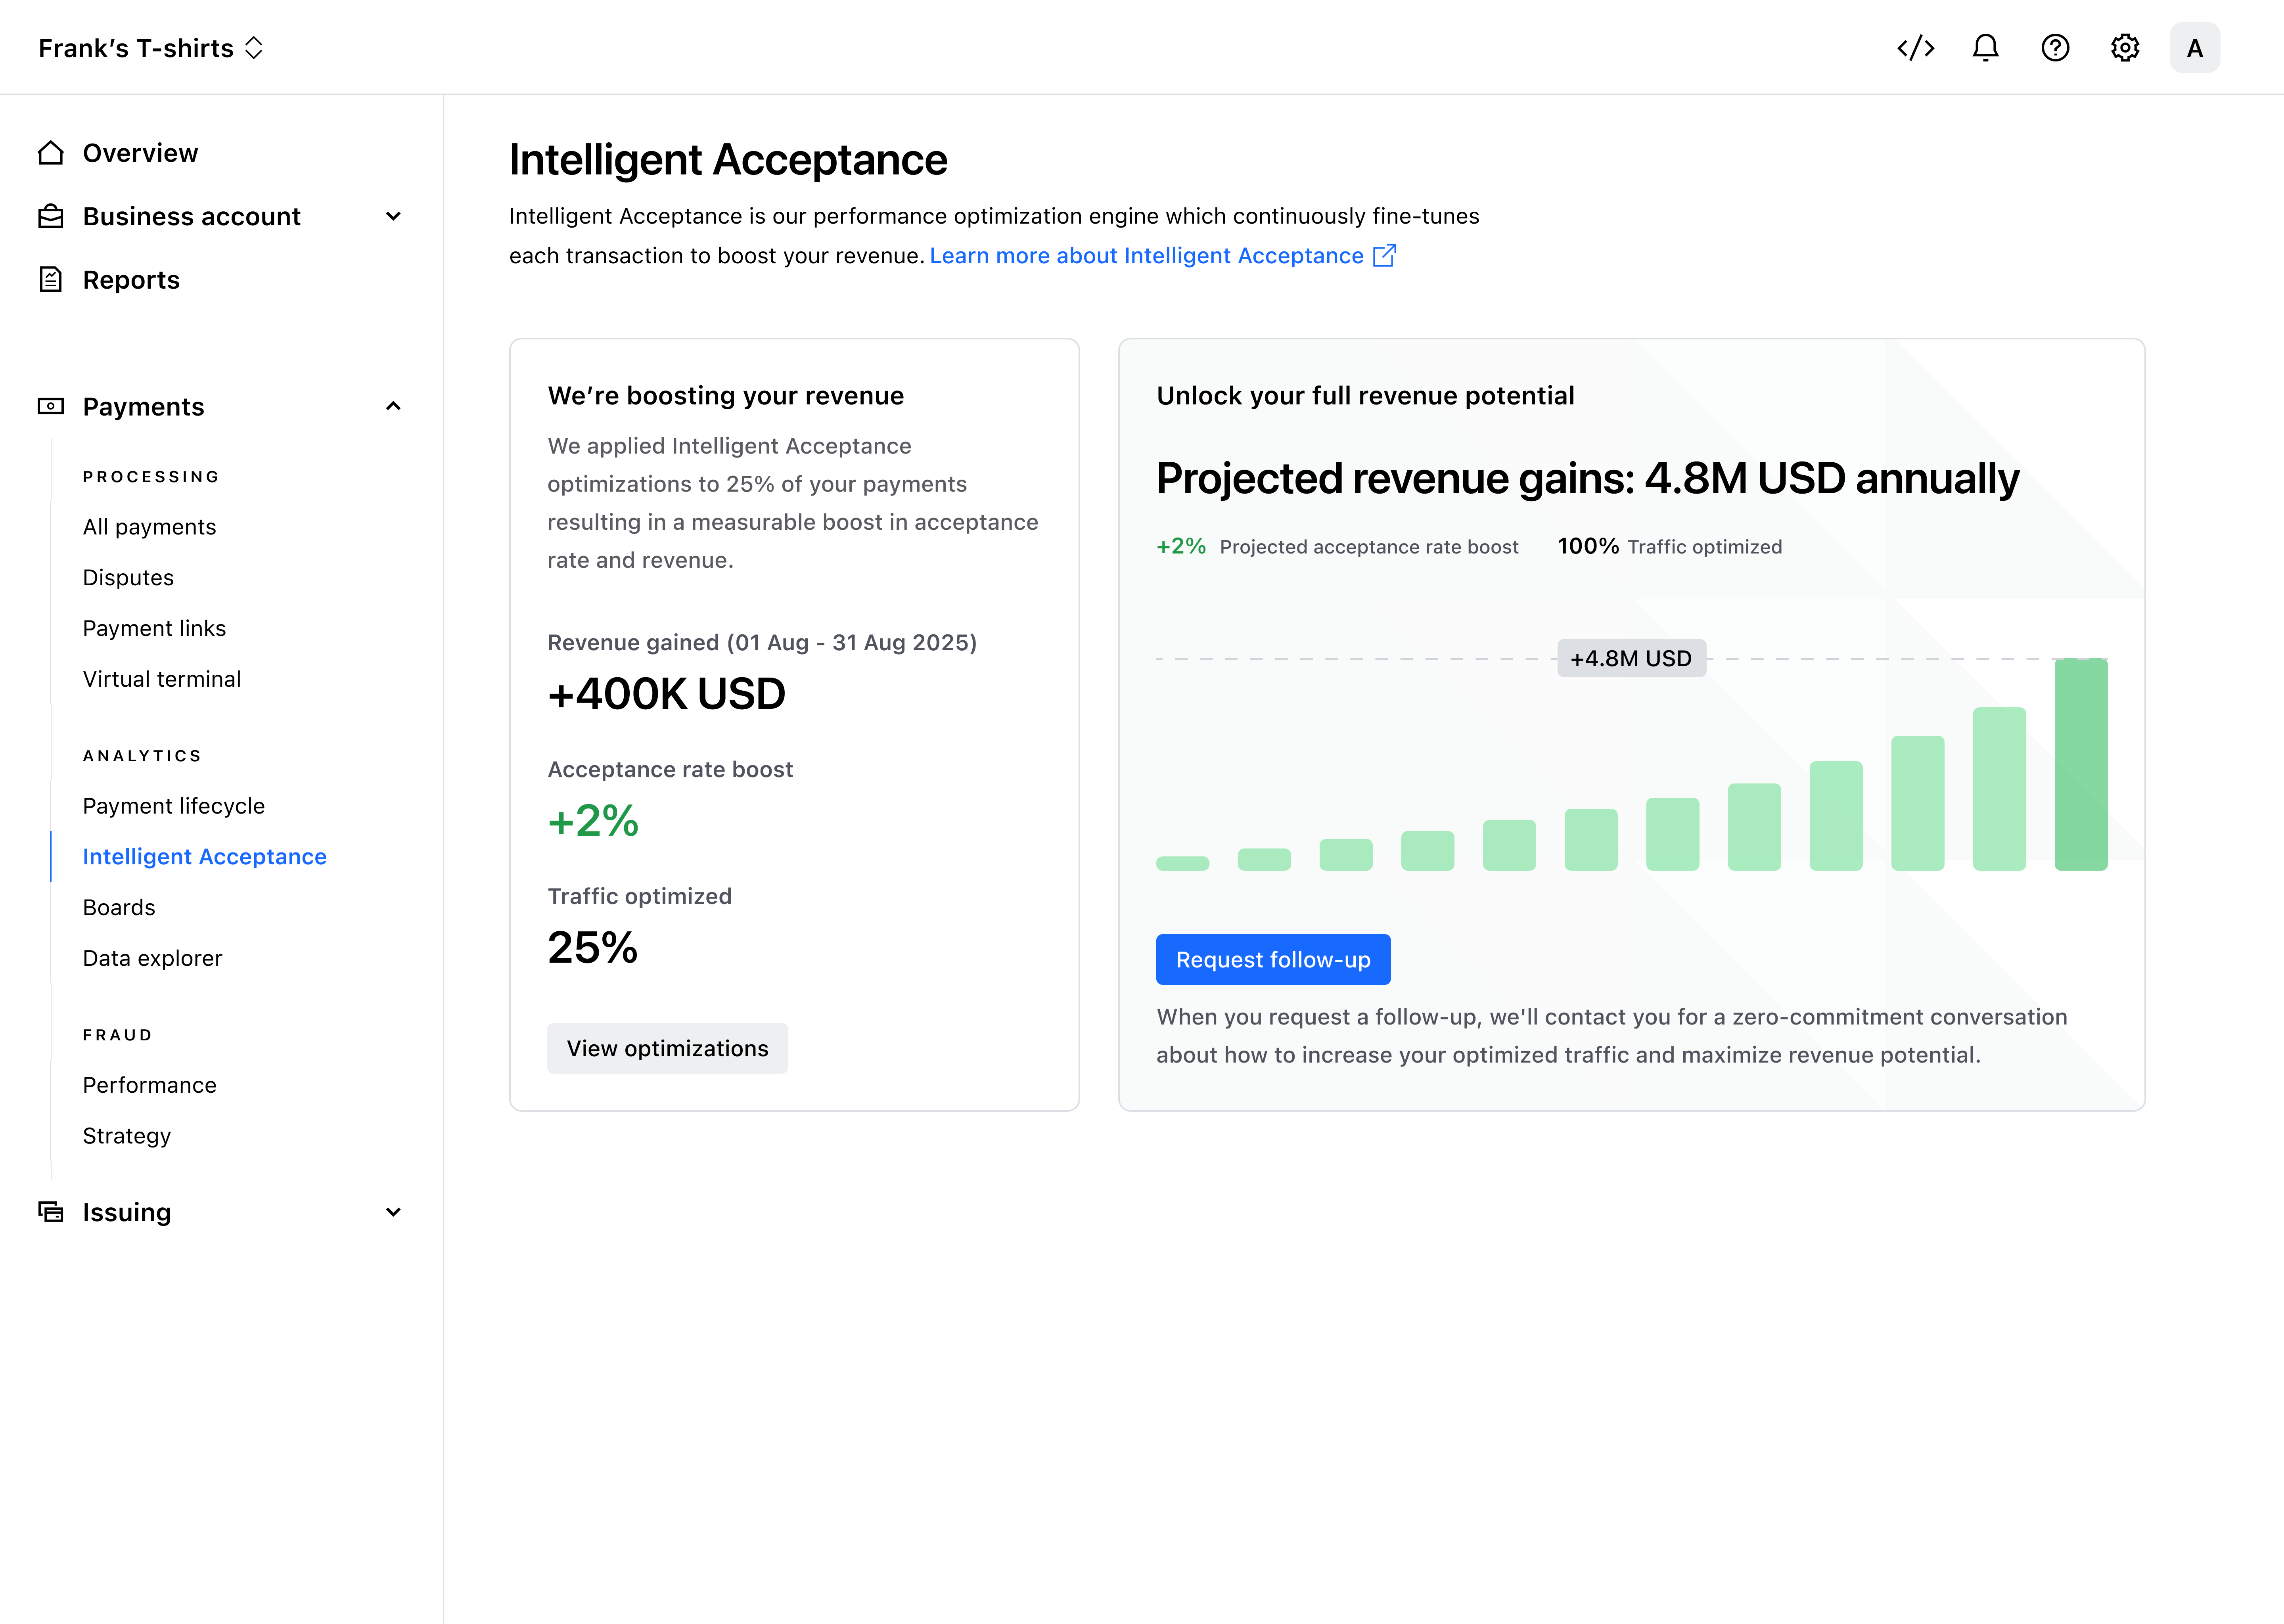Open fraud Strategy page

[x=127, y=1136]
